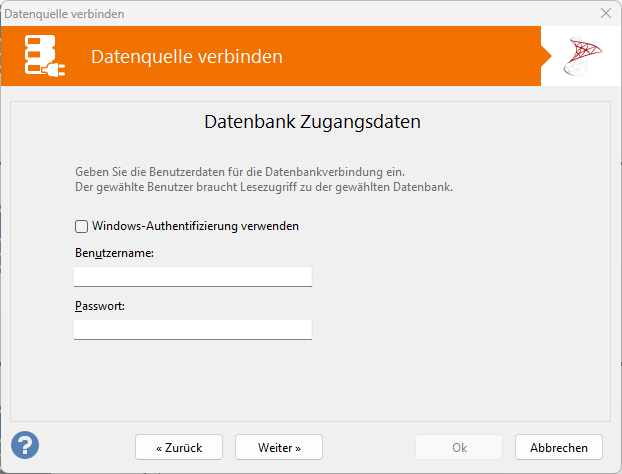The width and height of the screenshot is (622, 474).
Task: Focus the Benutzername input field
Action: [193, 277]
